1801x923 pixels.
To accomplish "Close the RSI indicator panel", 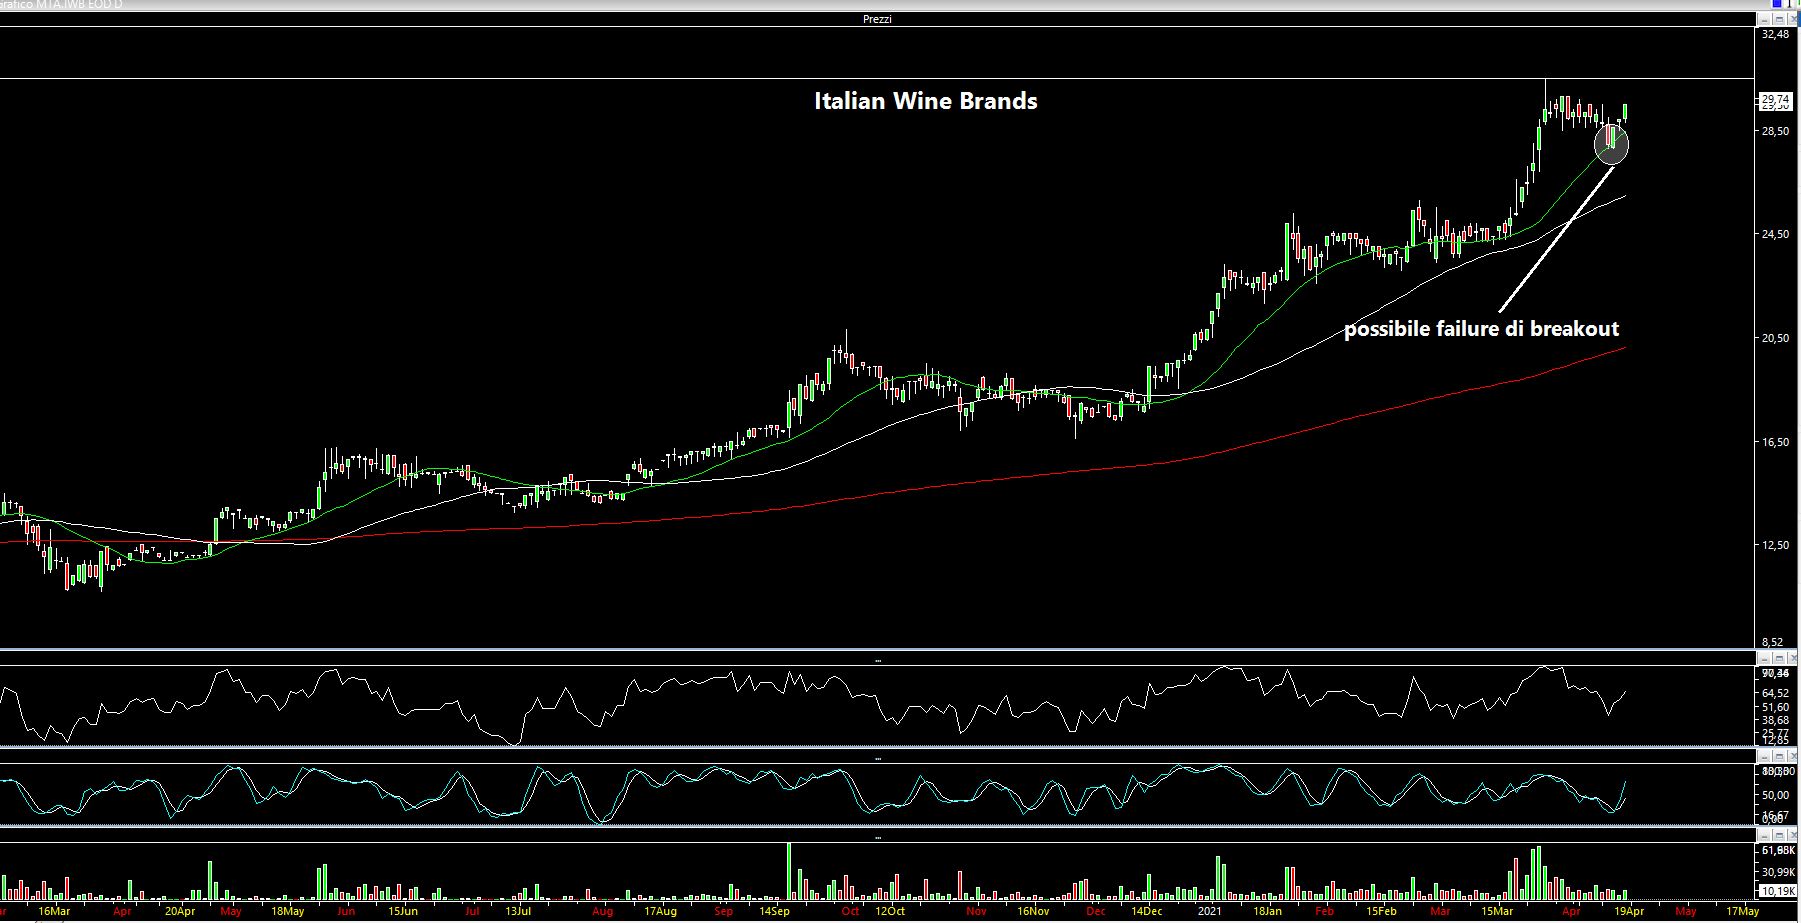I will (1793, 658).
